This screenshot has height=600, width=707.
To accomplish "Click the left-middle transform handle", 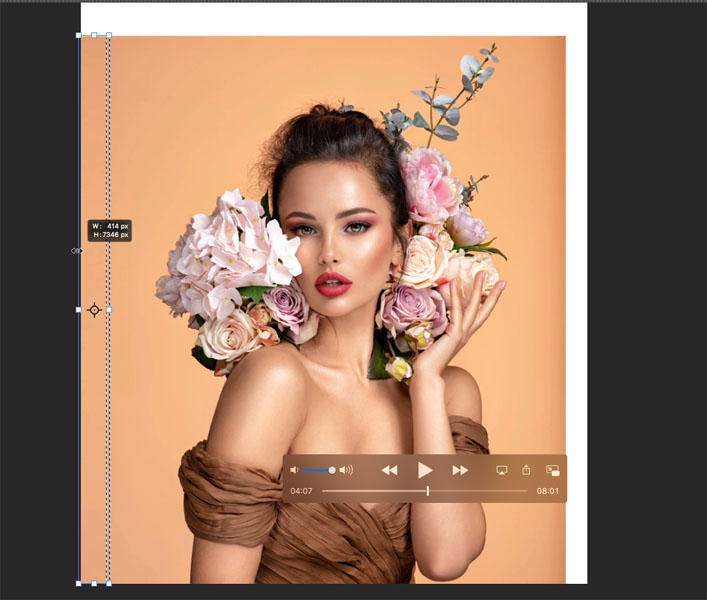I will [79, 310].
